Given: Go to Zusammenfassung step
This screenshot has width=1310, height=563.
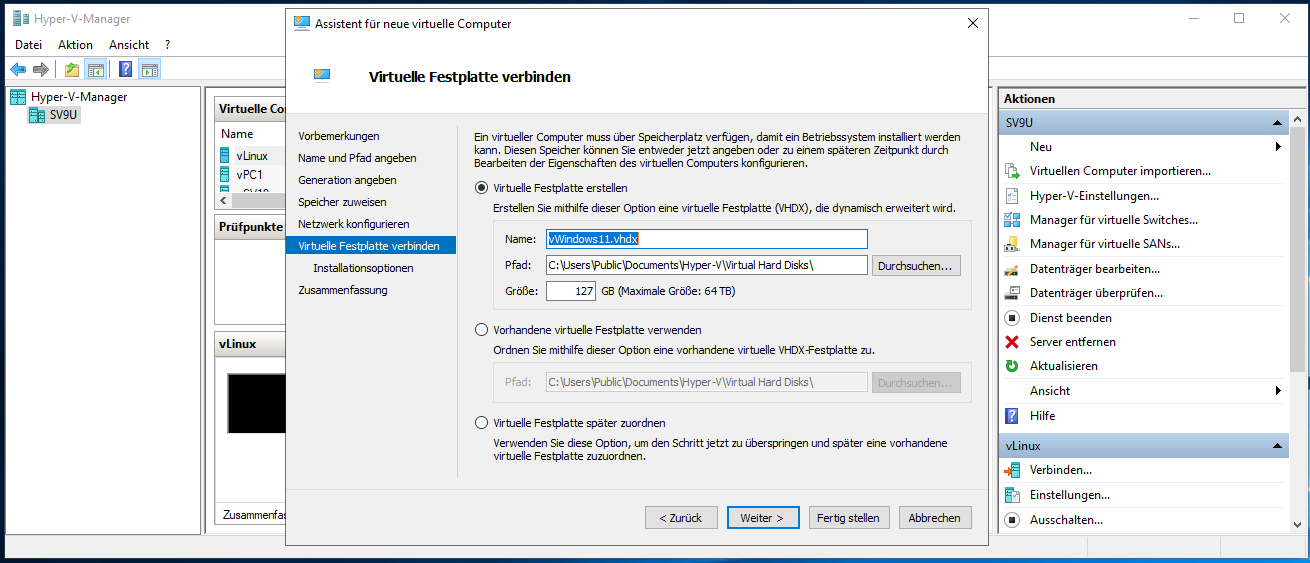Looking at the screenshot, I should [343, 290].
